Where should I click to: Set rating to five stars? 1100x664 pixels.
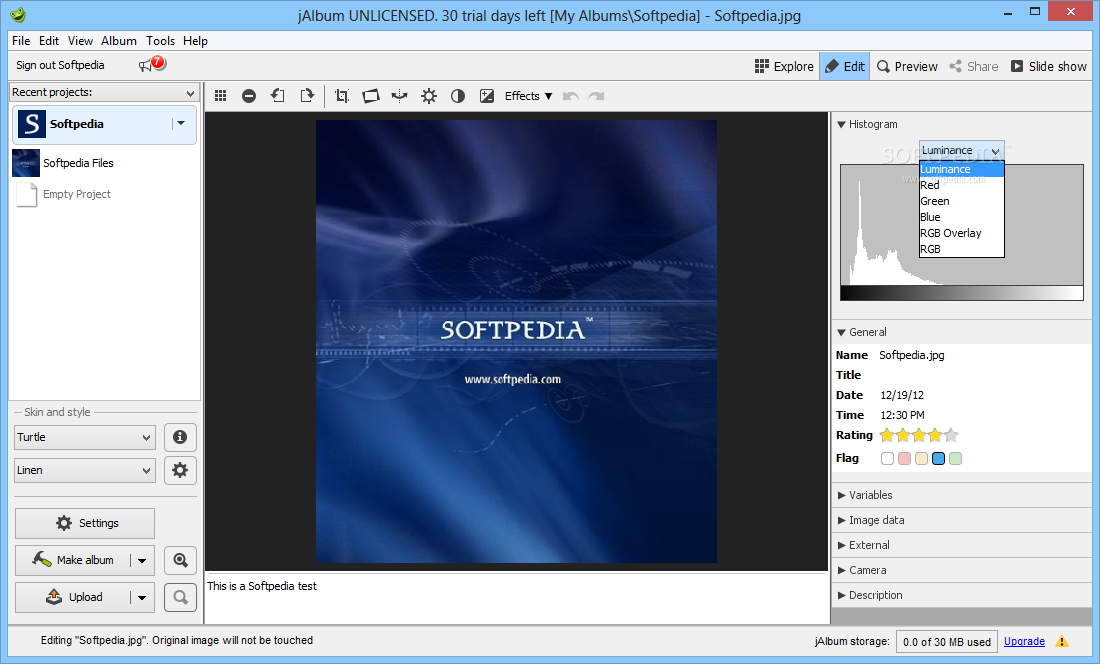pyautogui.click(x=951, y=435)
